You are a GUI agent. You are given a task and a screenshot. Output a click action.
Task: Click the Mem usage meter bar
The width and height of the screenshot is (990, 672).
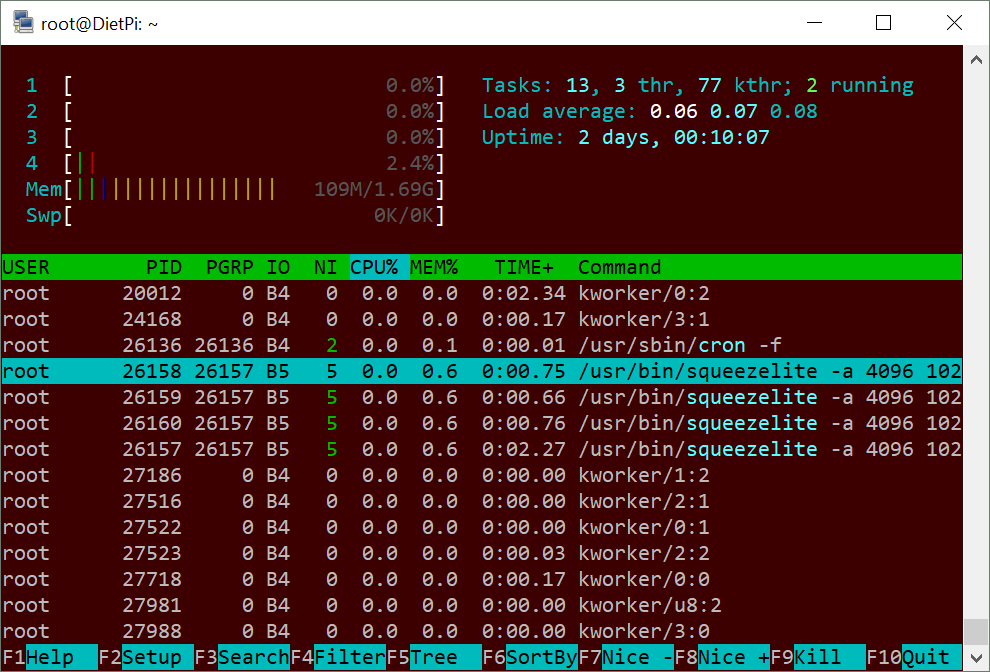click(x=235, y=189)
